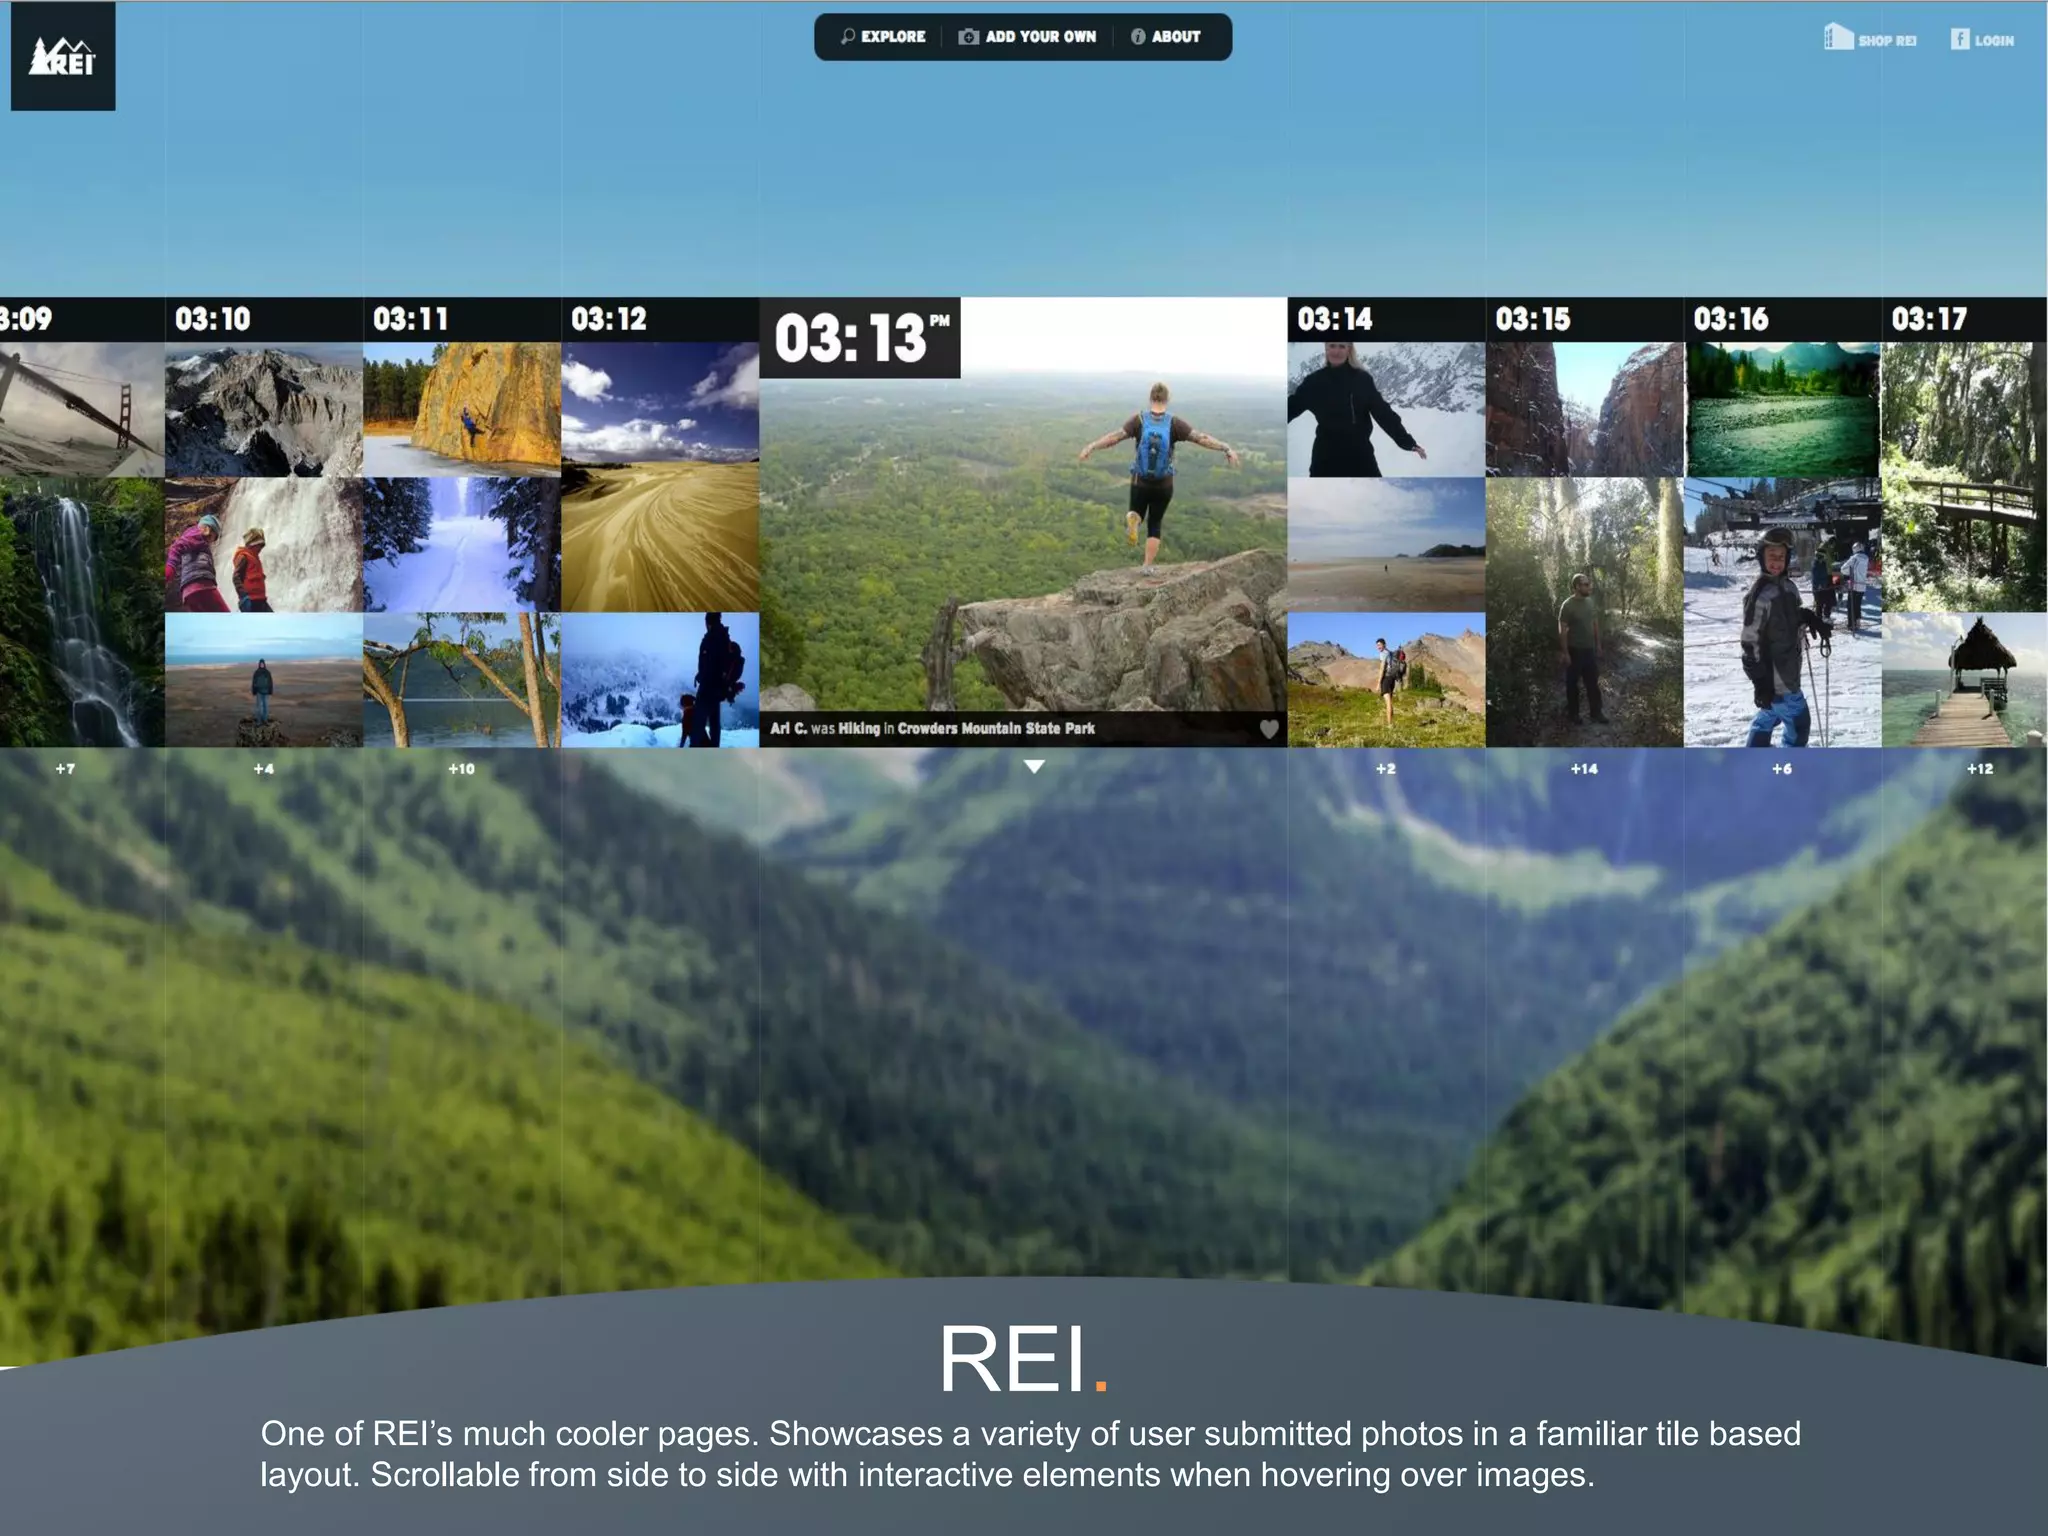The image size is (2048, 1536).
Task: Click the Facebook Login link
Action: click(x=1982, y=40)
